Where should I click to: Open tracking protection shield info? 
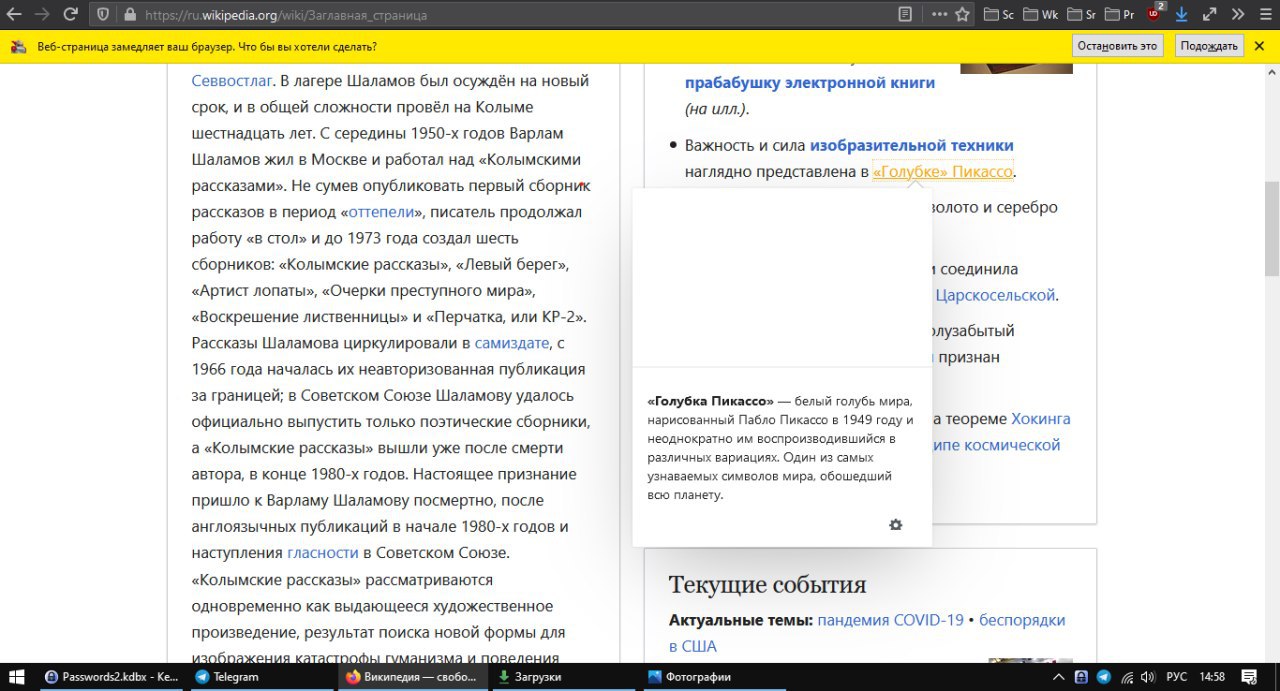click(103, 15)
